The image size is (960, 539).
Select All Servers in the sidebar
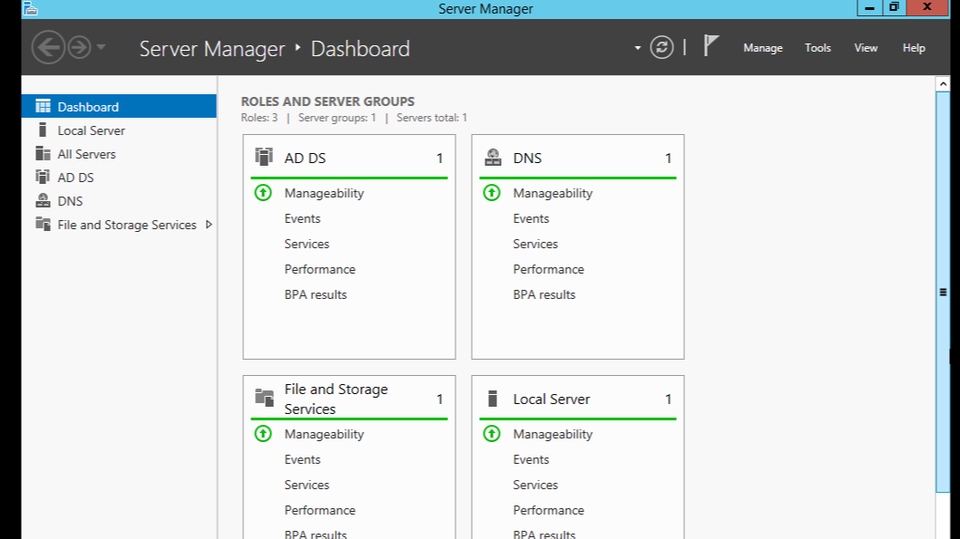point(86,154)
